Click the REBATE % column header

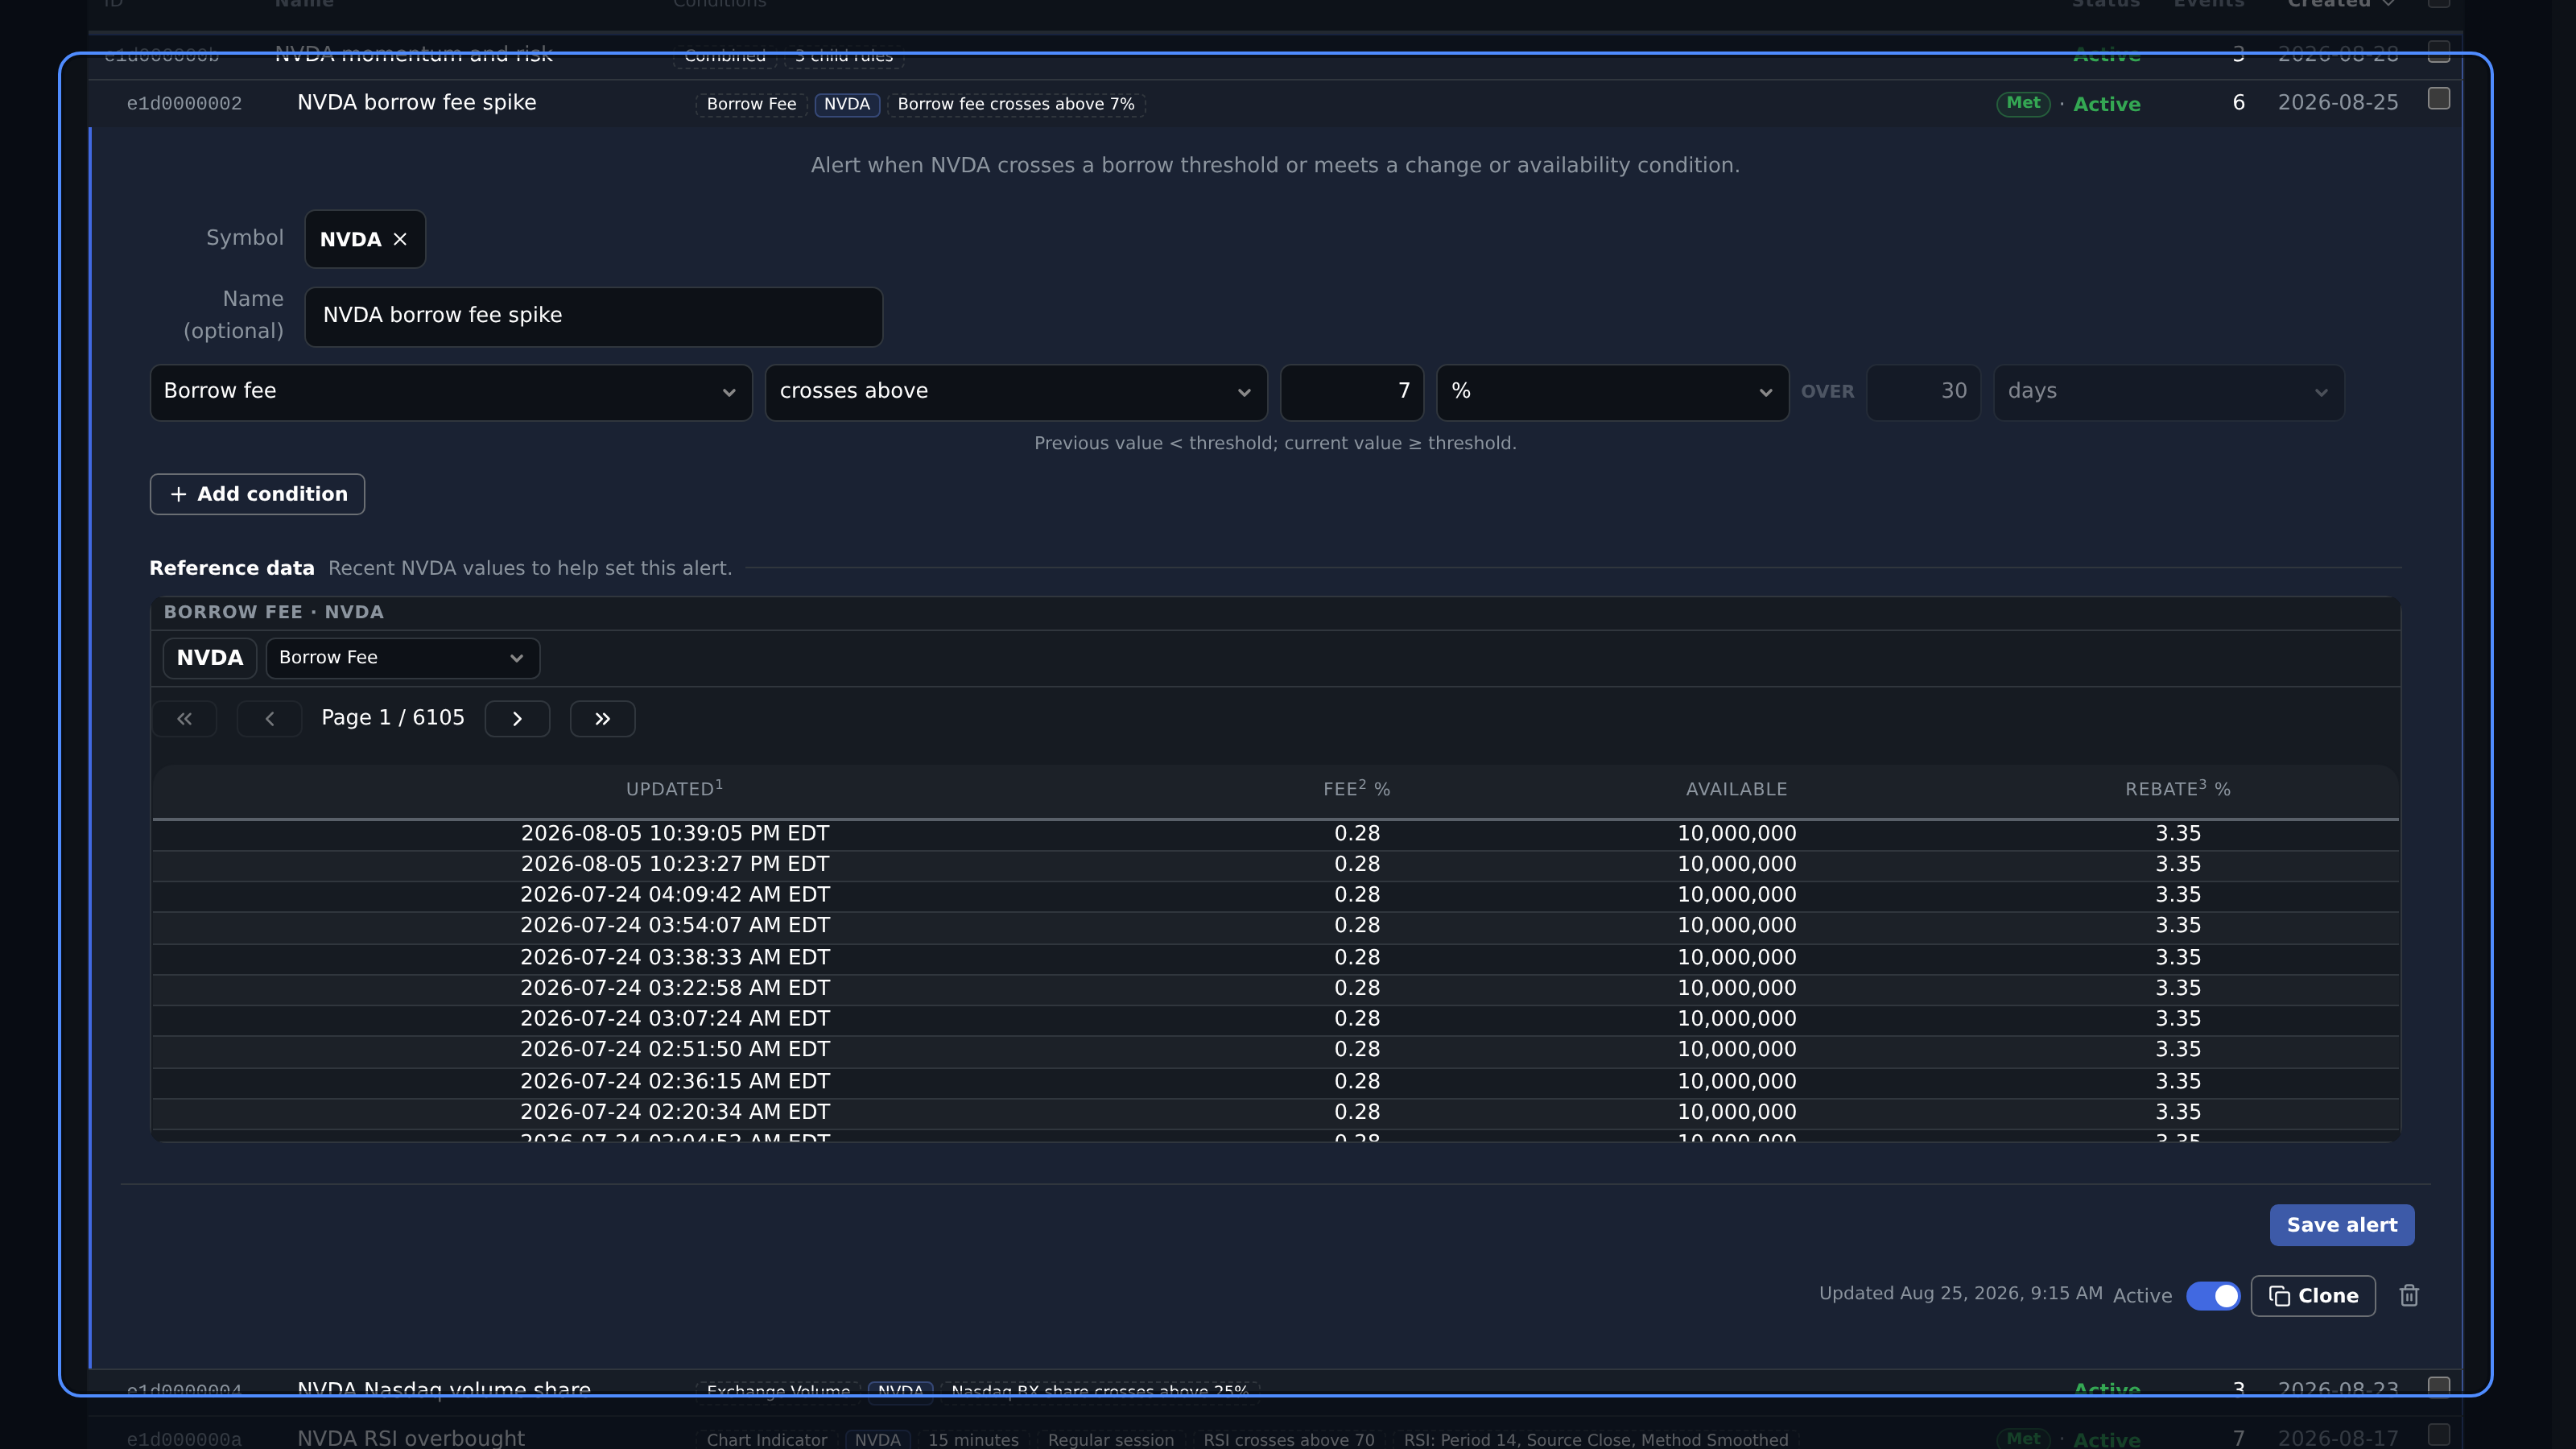pos(2177,789)
